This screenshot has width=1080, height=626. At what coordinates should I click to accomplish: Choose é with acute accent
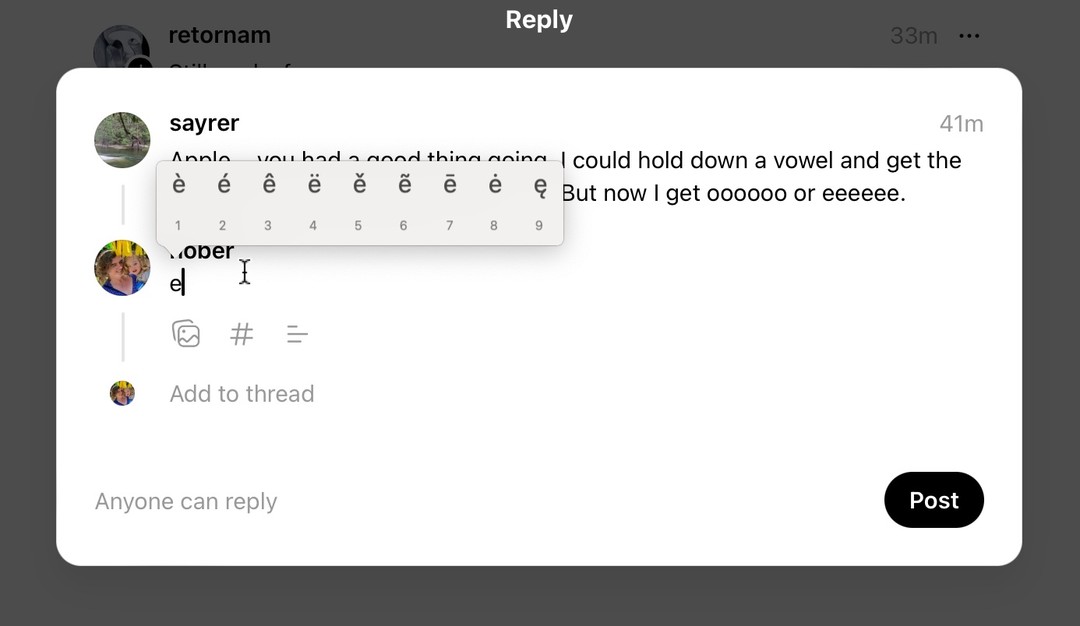click(x=223, y=185)
